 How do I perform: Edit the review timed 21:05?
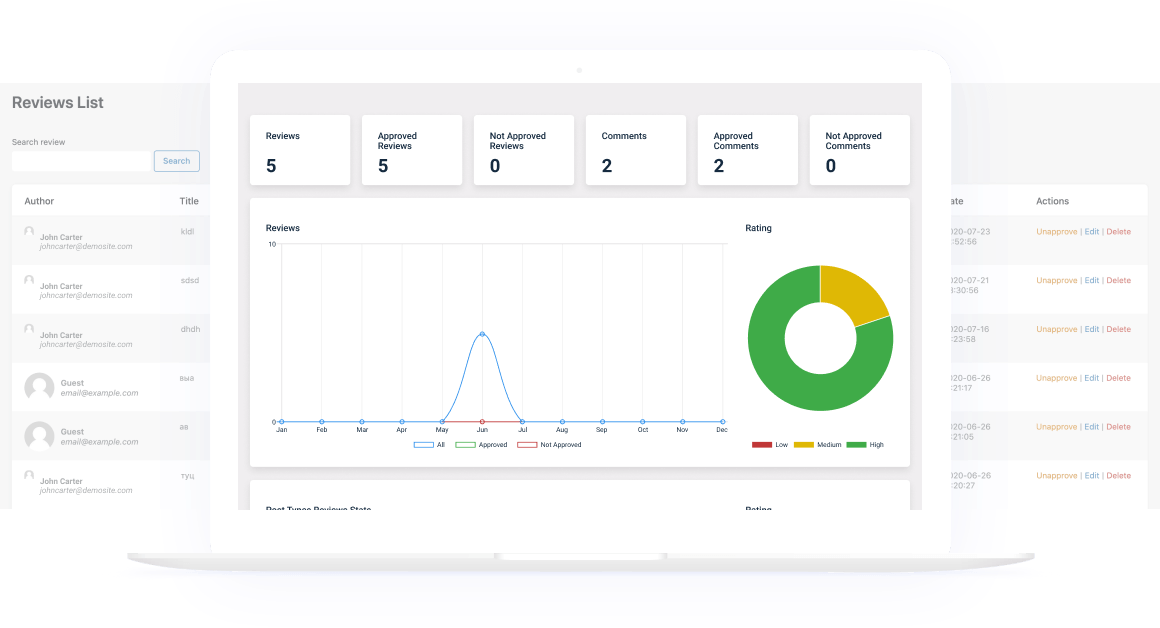tap(1092, 427)
